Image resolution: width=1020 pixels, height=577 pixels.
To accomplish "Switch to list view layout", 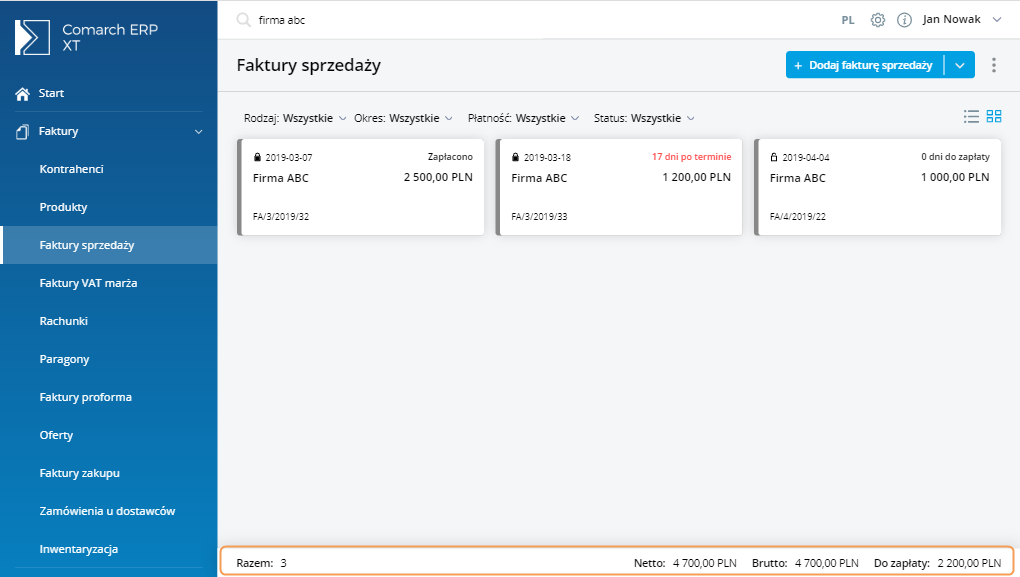I will [x=971, y=117].
